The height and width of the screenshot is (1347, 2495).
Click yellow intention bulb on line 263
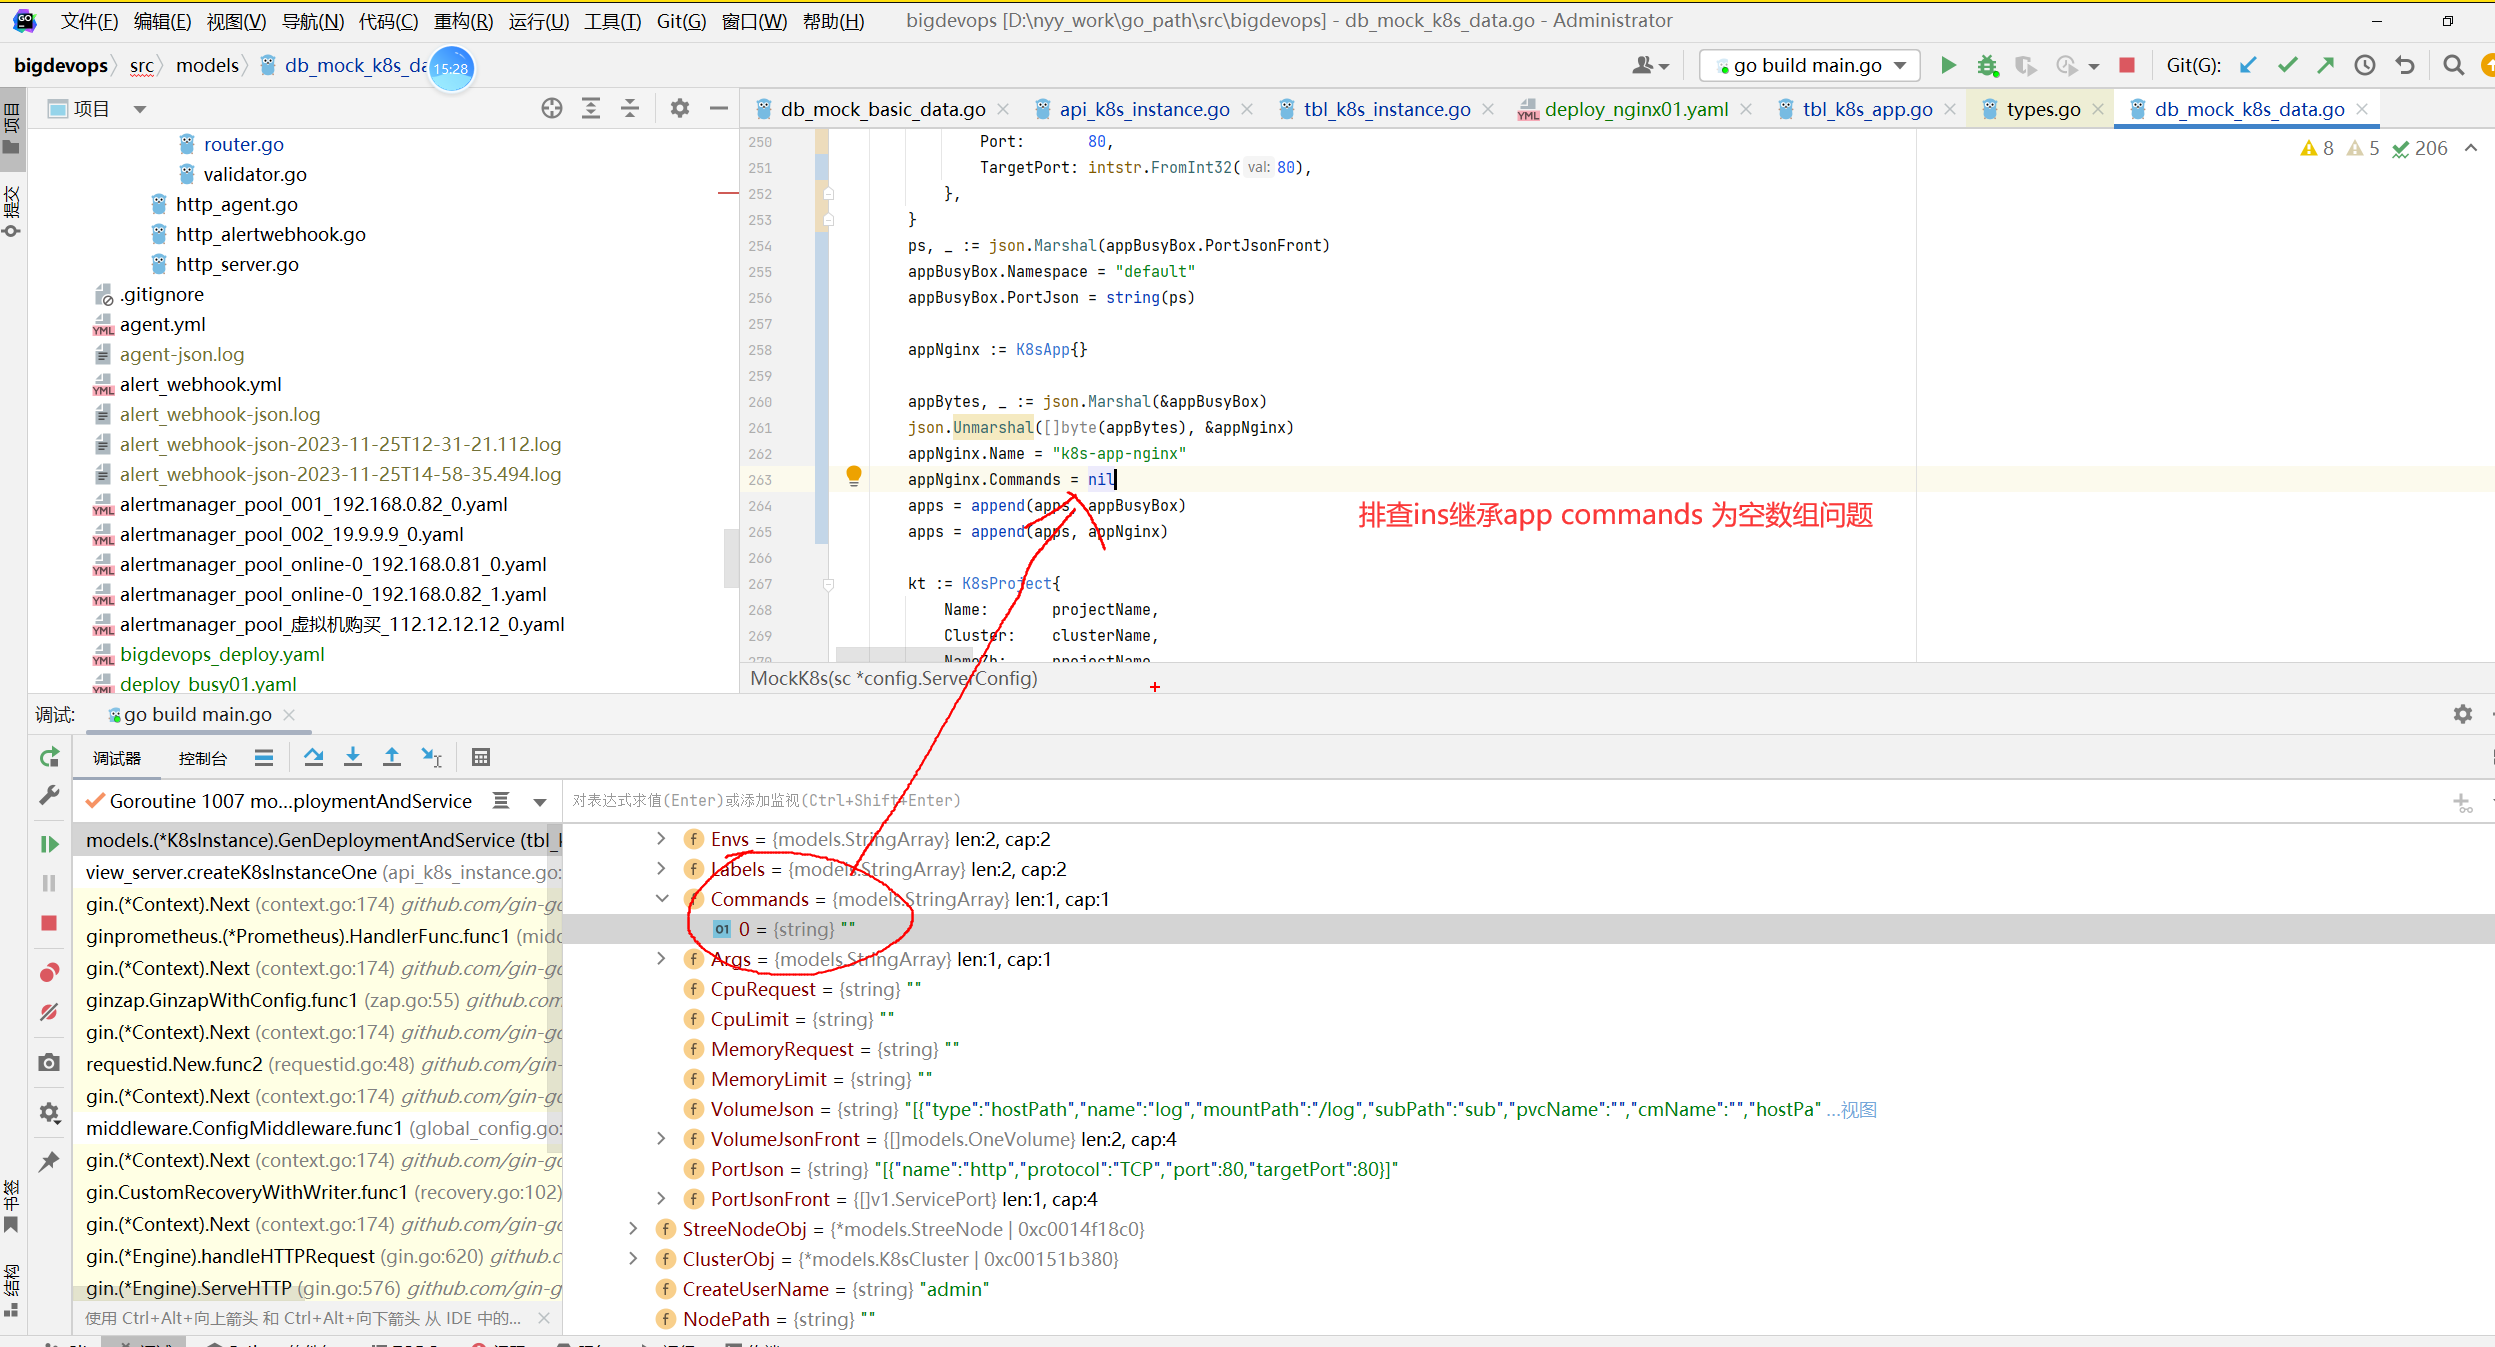point(853,476)
